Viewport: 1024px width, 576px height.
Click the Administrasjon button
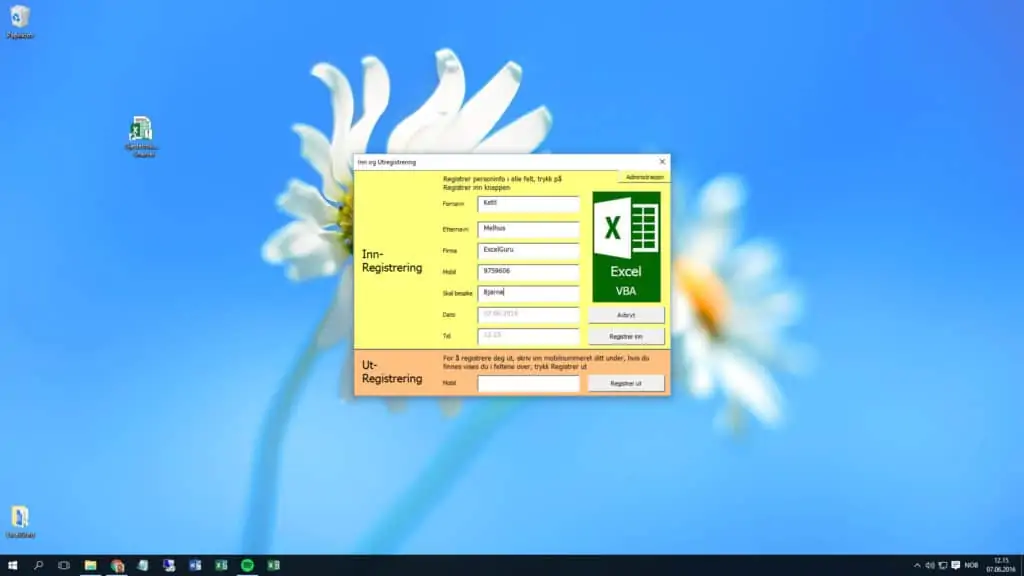coord(644,177)
